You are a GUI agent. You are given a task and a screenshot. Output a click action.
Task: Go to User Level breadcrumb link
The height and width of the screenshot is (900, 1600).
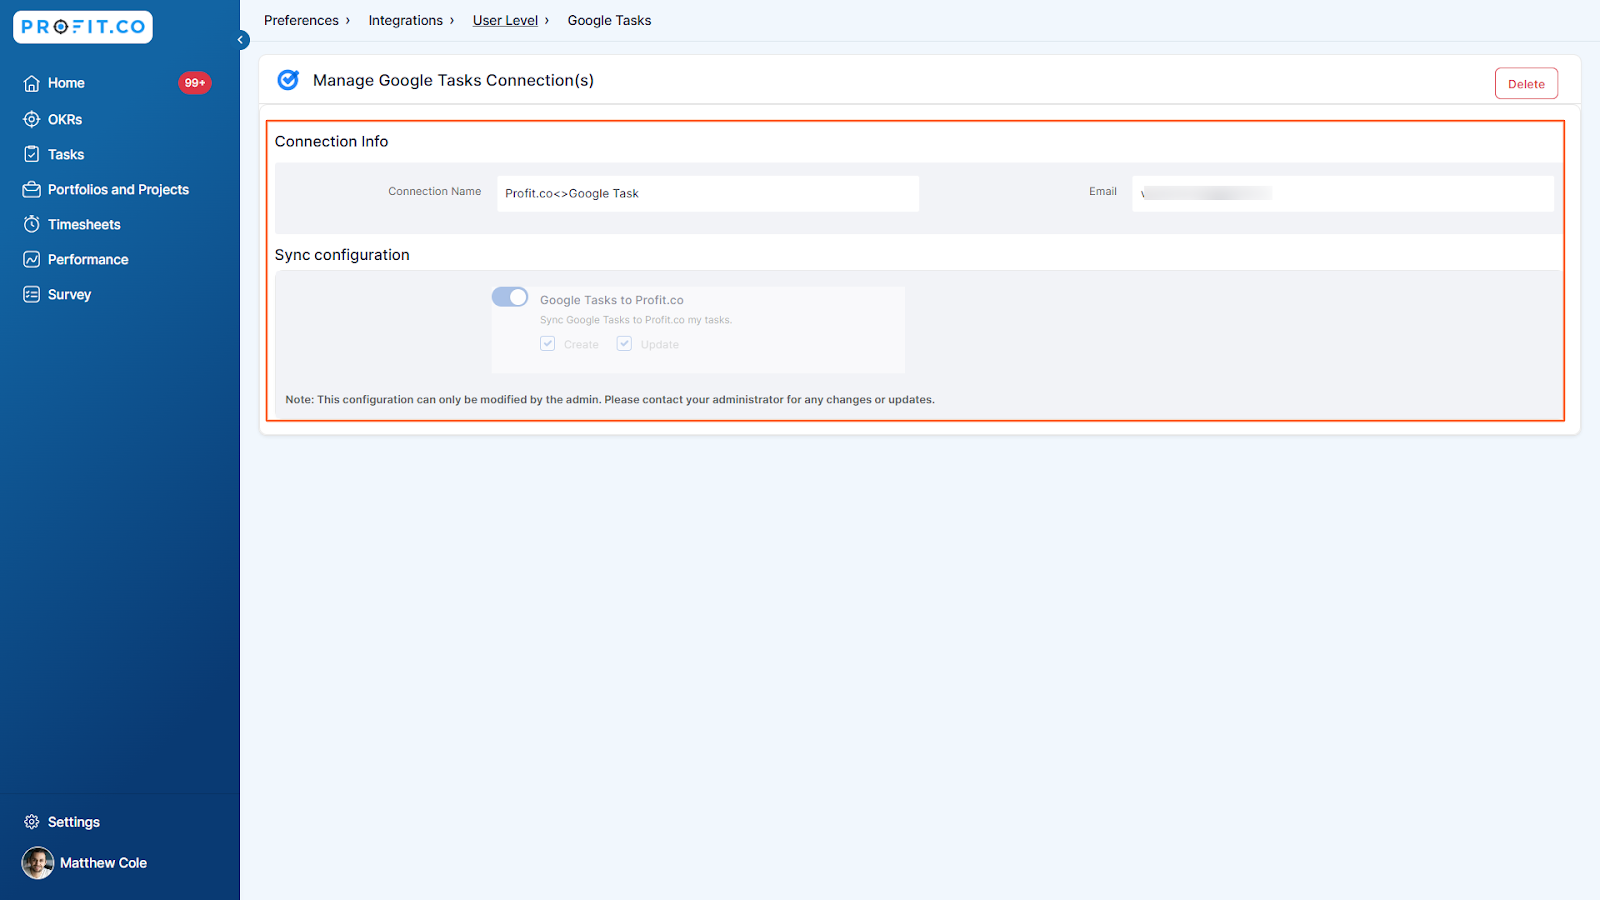pyautogui.click(x=505, y=20)
